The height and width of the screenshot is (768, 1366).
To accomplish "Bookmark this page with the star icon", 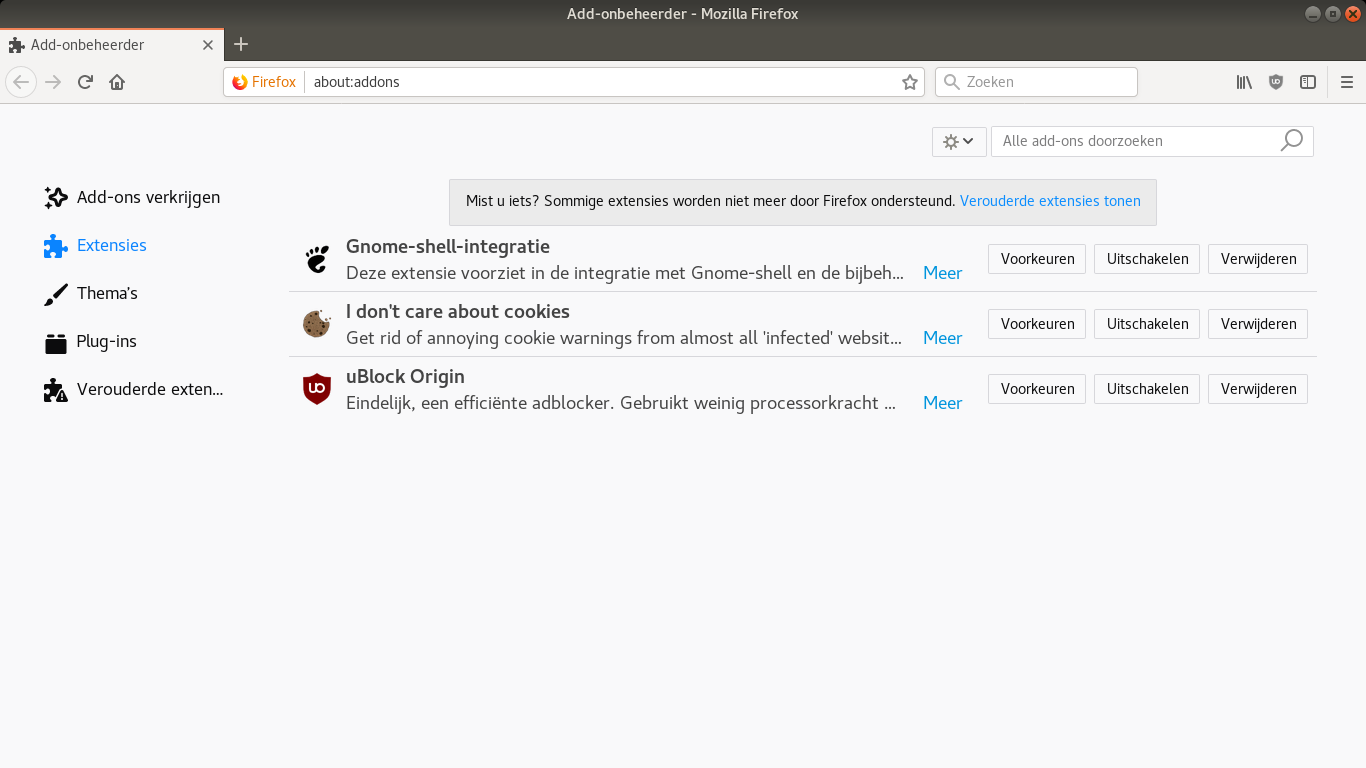I will (910, 82).
